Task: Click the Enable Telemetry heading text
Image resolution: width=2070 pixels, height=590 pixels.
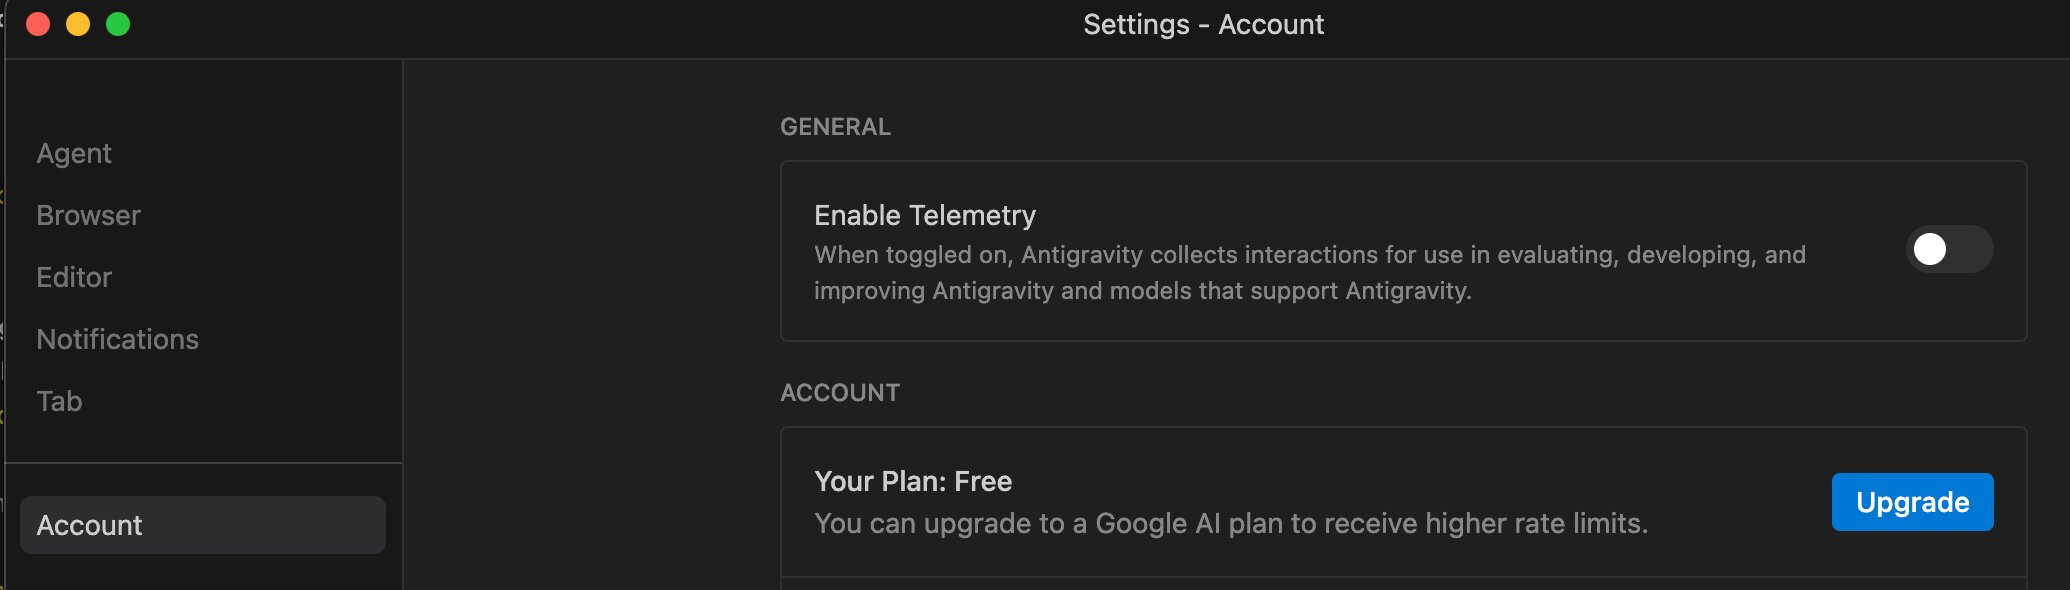Action: point(925,215)
